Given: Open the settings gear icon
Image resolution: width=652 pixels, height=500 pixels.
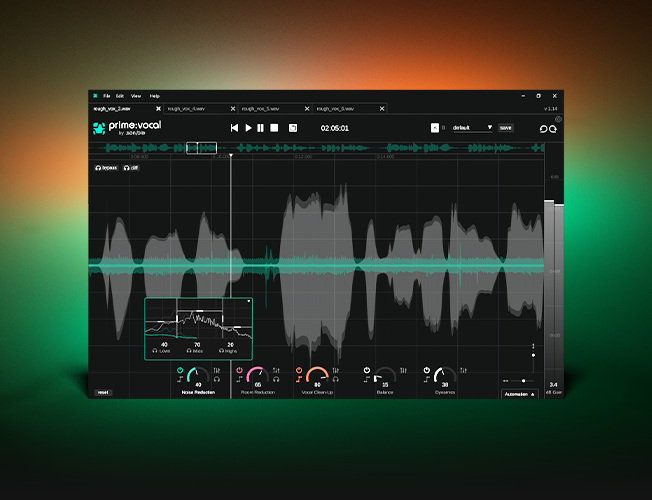Looking at the screenshot, I should [558, 119].
